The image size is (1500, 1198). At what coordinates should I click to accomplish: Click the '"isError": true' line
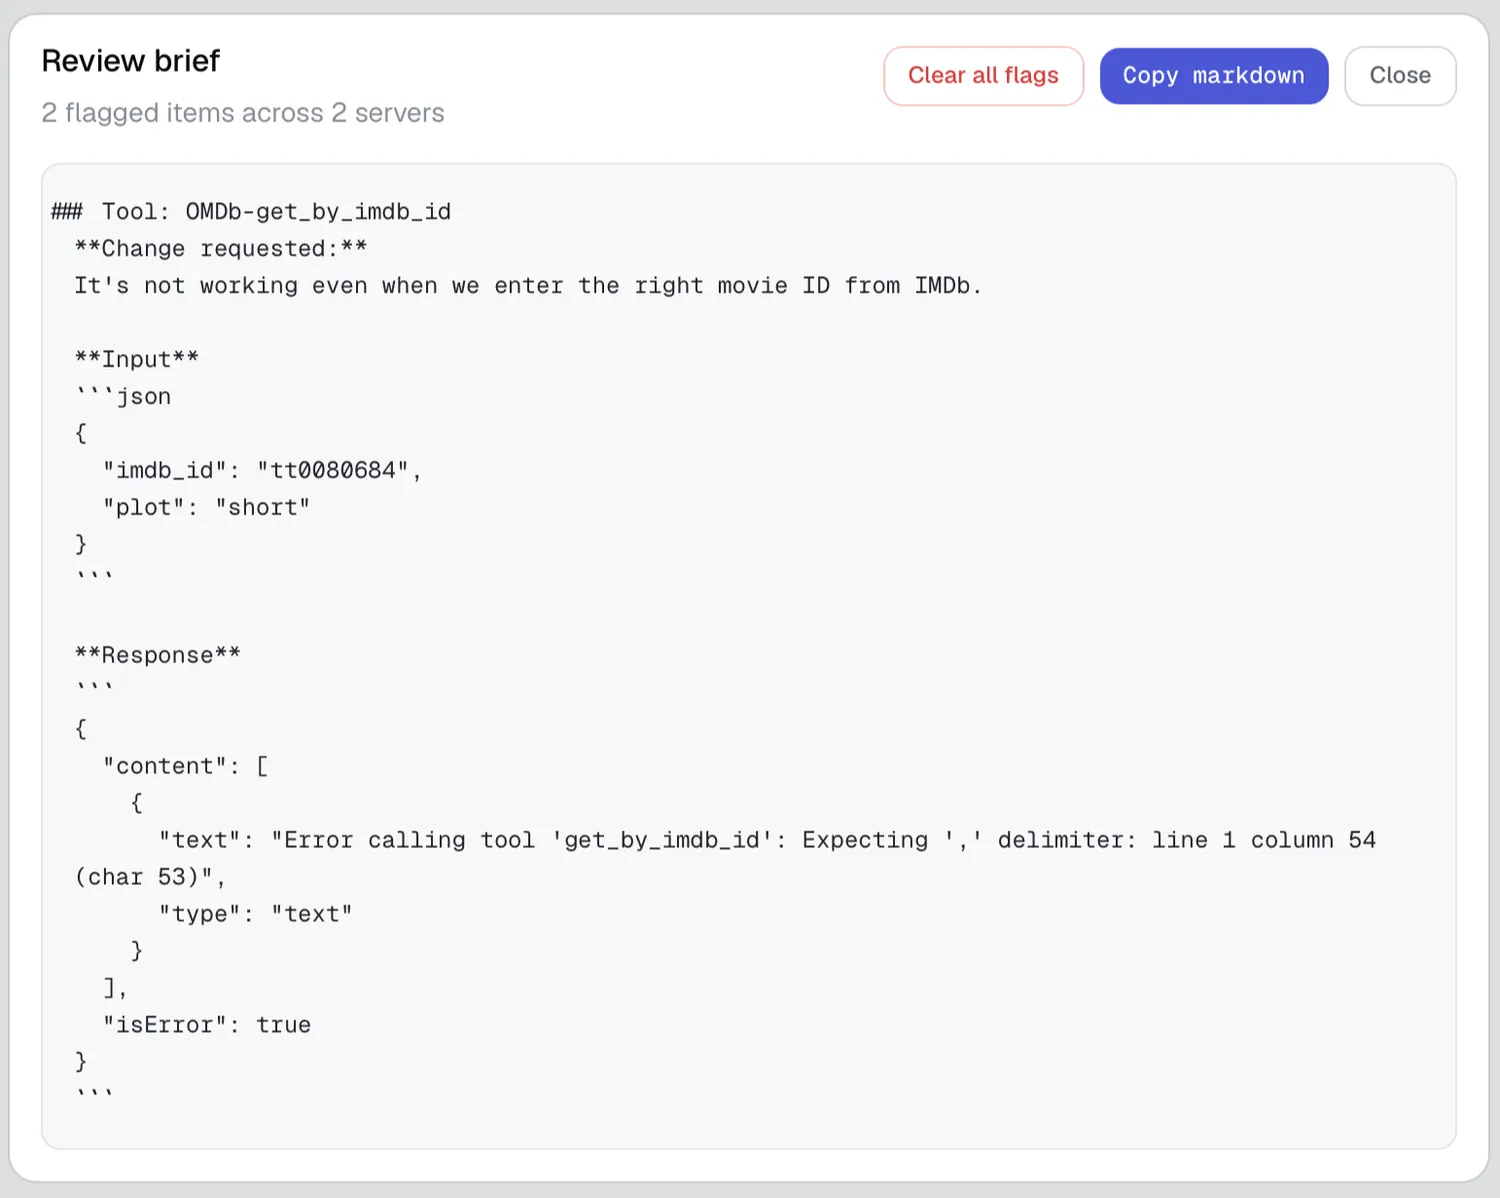(206, 1026)
